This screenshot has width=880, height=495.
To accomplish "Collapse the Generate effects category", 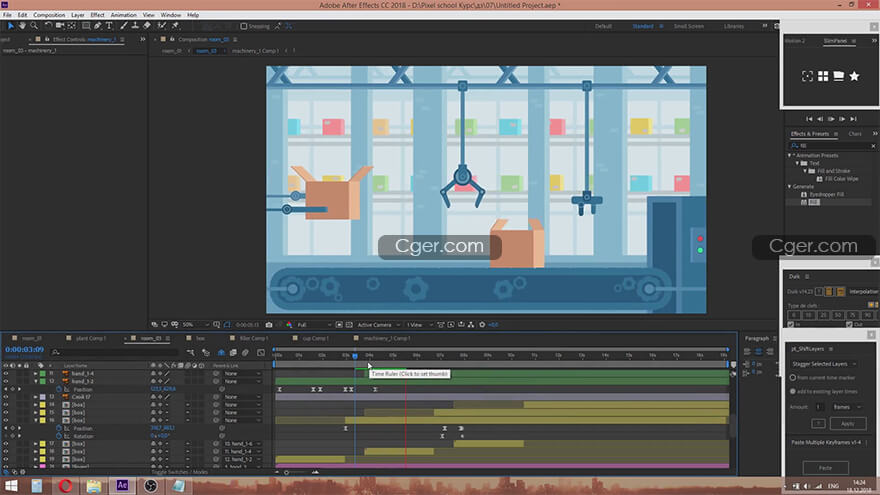I will (x=790, y=186).
